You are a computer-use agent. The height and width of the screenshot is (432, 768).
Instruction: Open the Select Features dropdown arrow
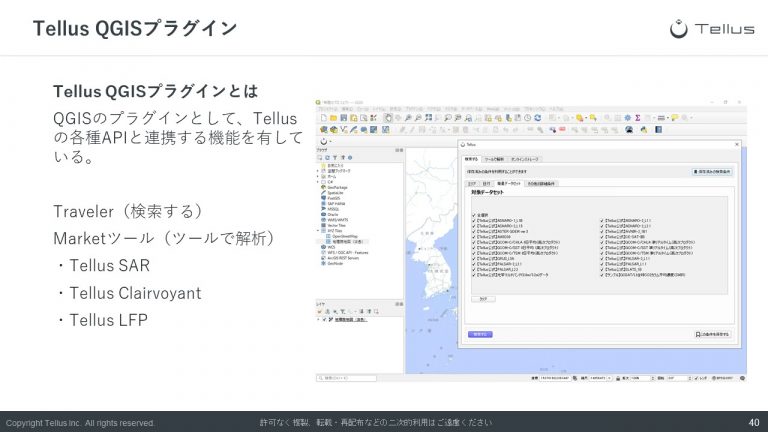[x=586, y=118]
